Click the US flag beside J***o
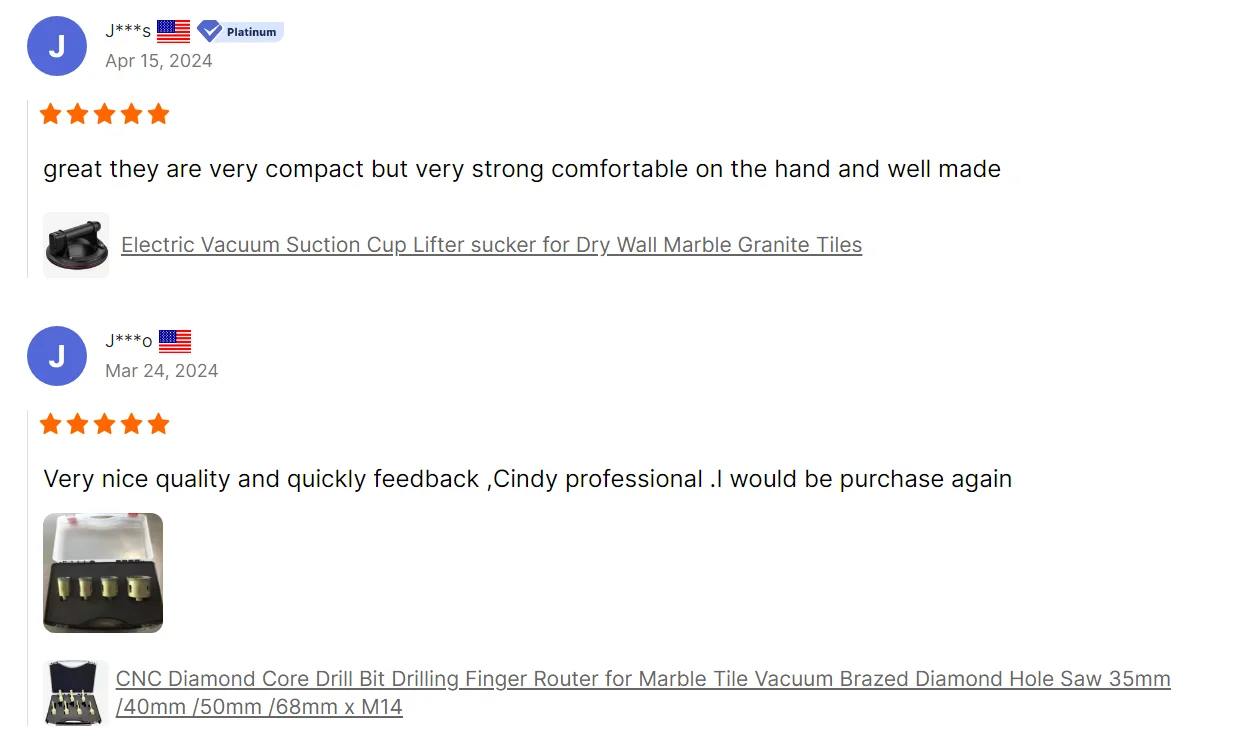Screen dimensions: 1252x751 click(175, 341)
